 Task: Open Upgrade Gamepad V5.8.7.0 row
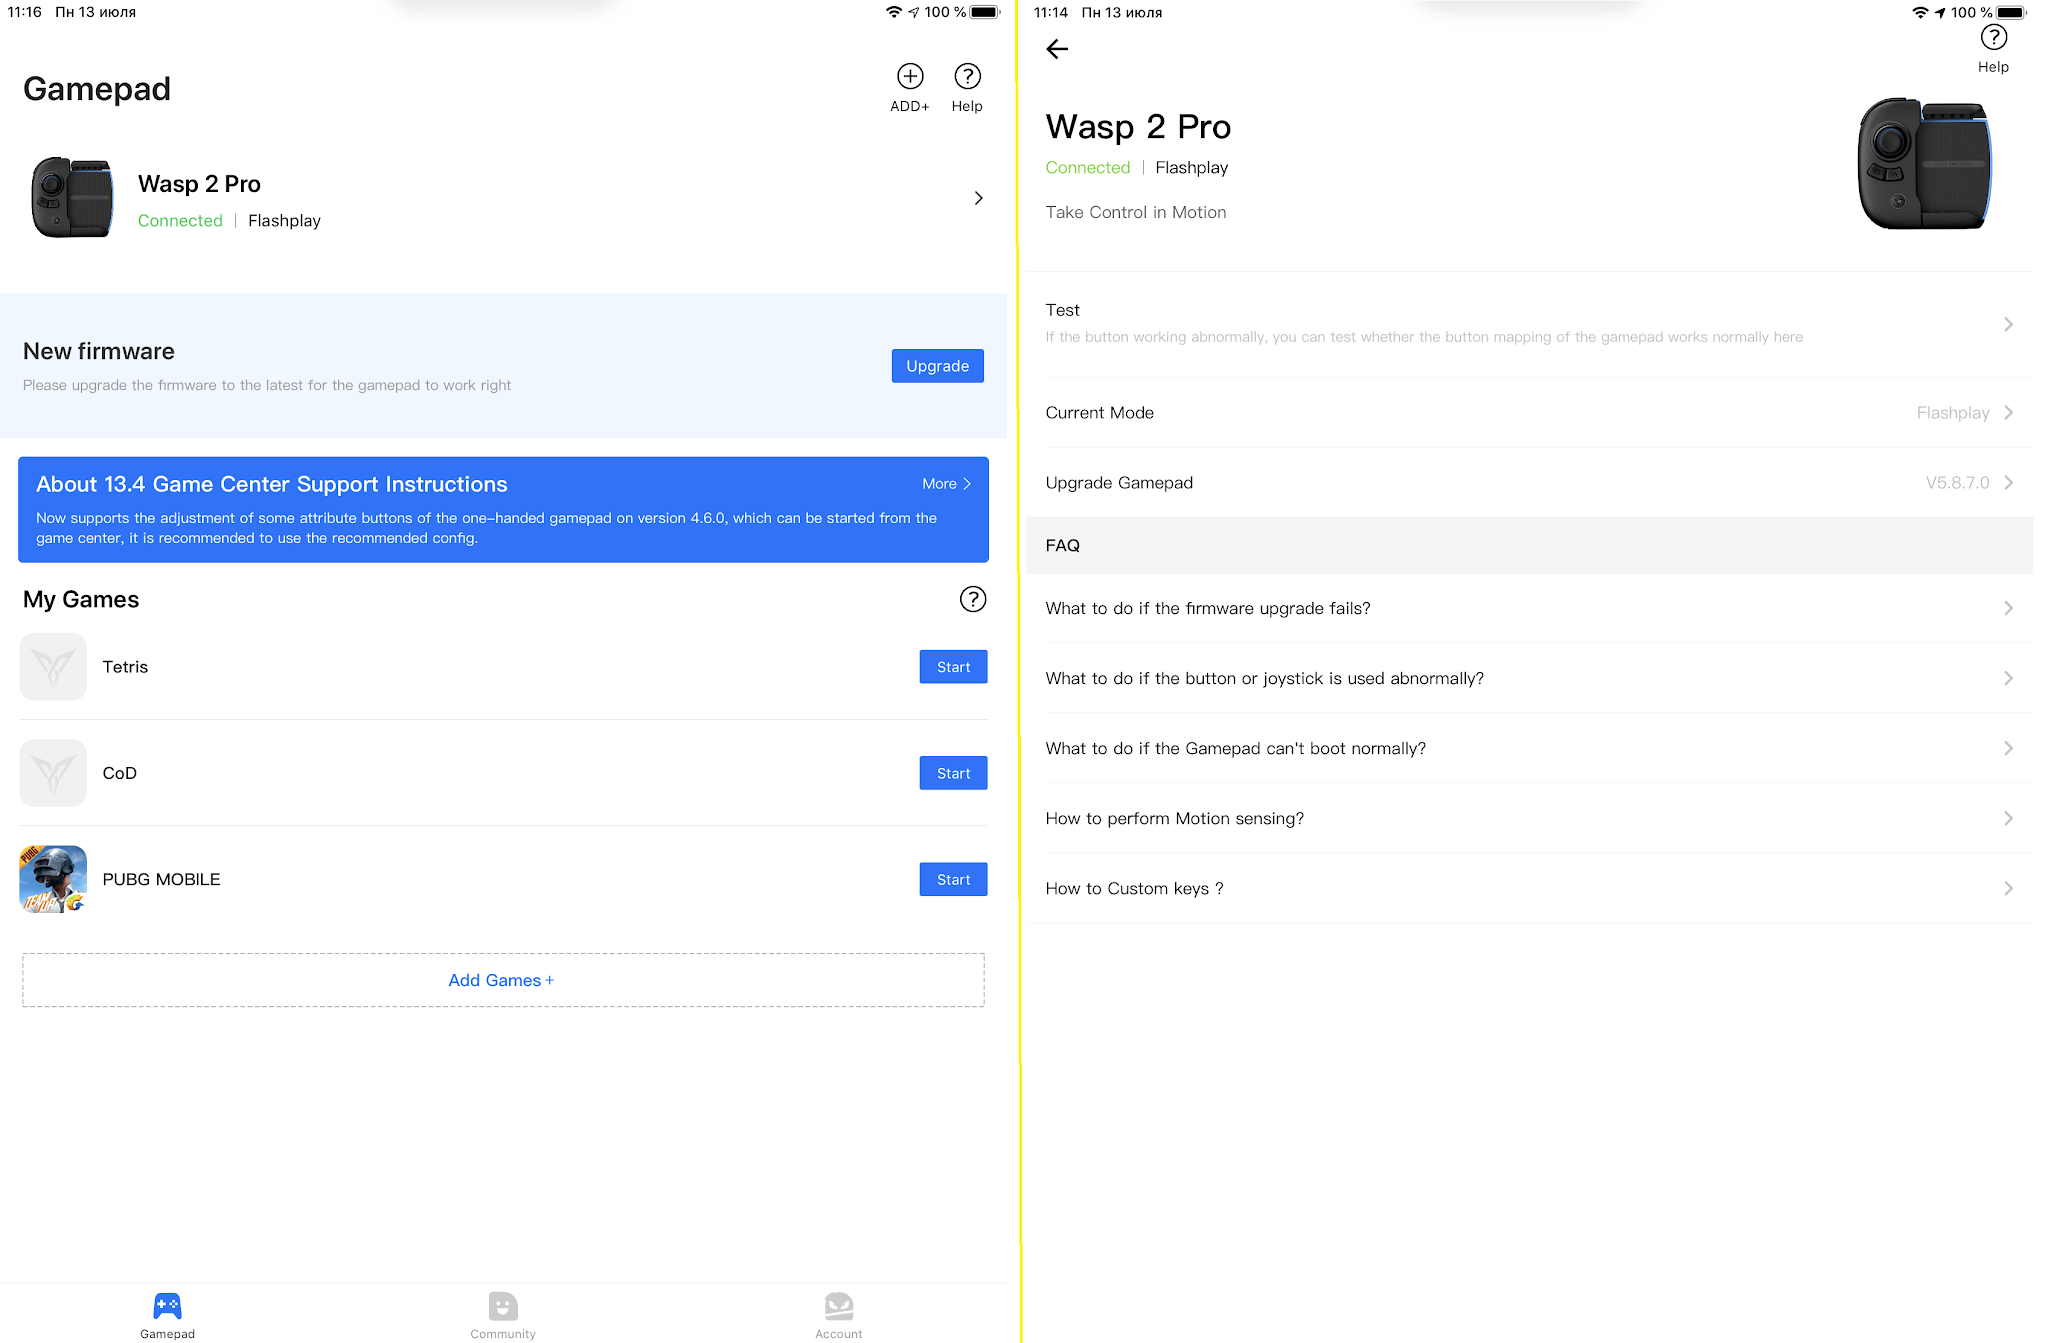point(1529,483)
